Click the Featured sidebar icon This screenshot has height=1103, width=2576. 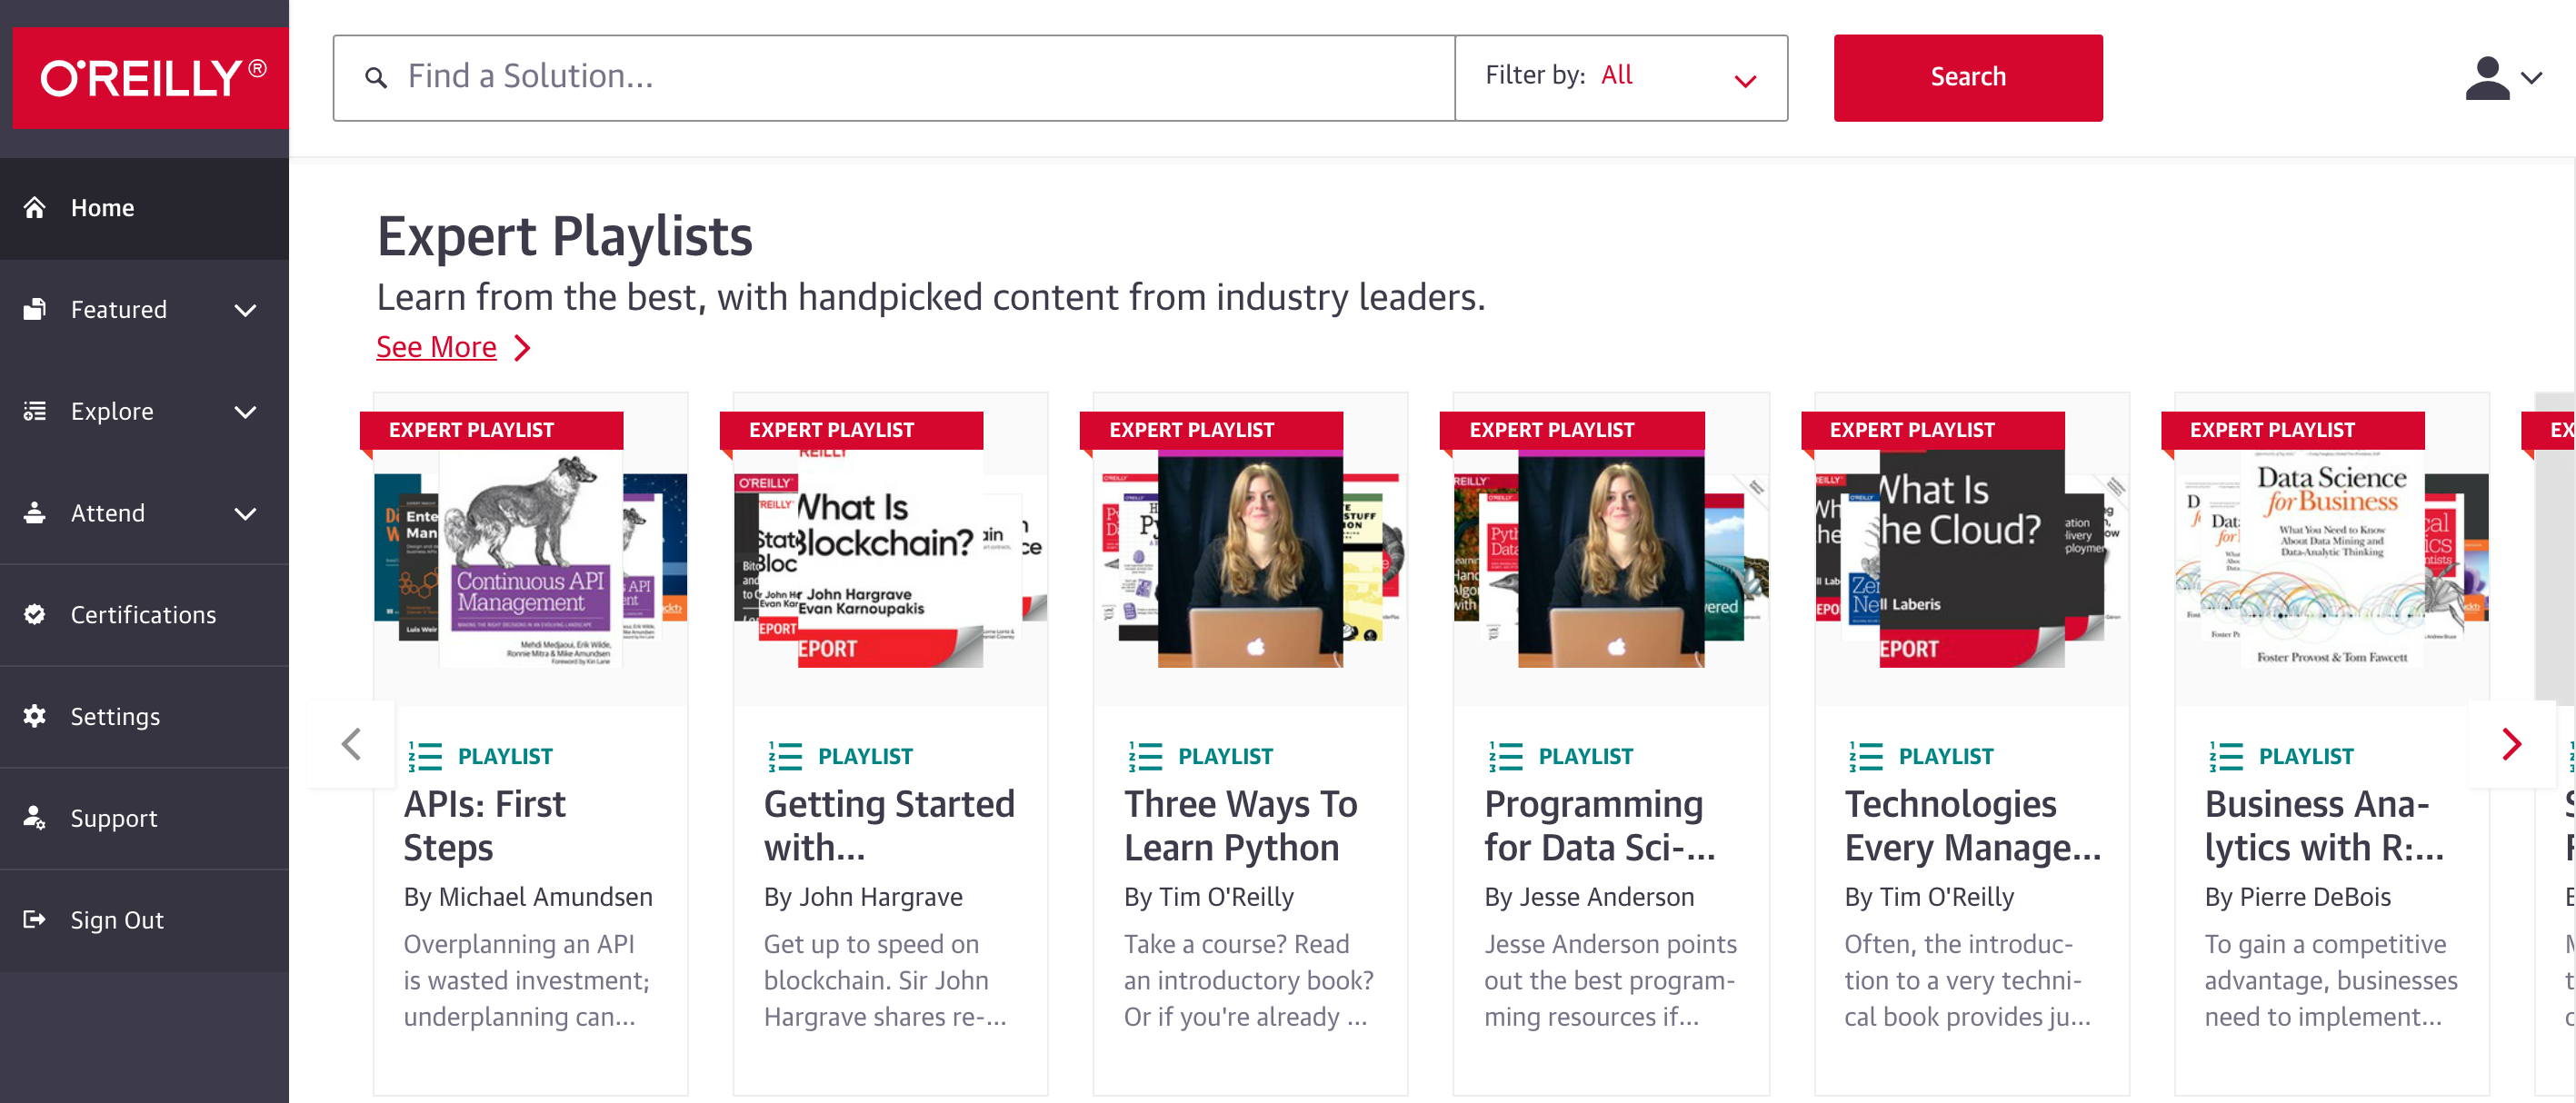[x=35, y=309]
